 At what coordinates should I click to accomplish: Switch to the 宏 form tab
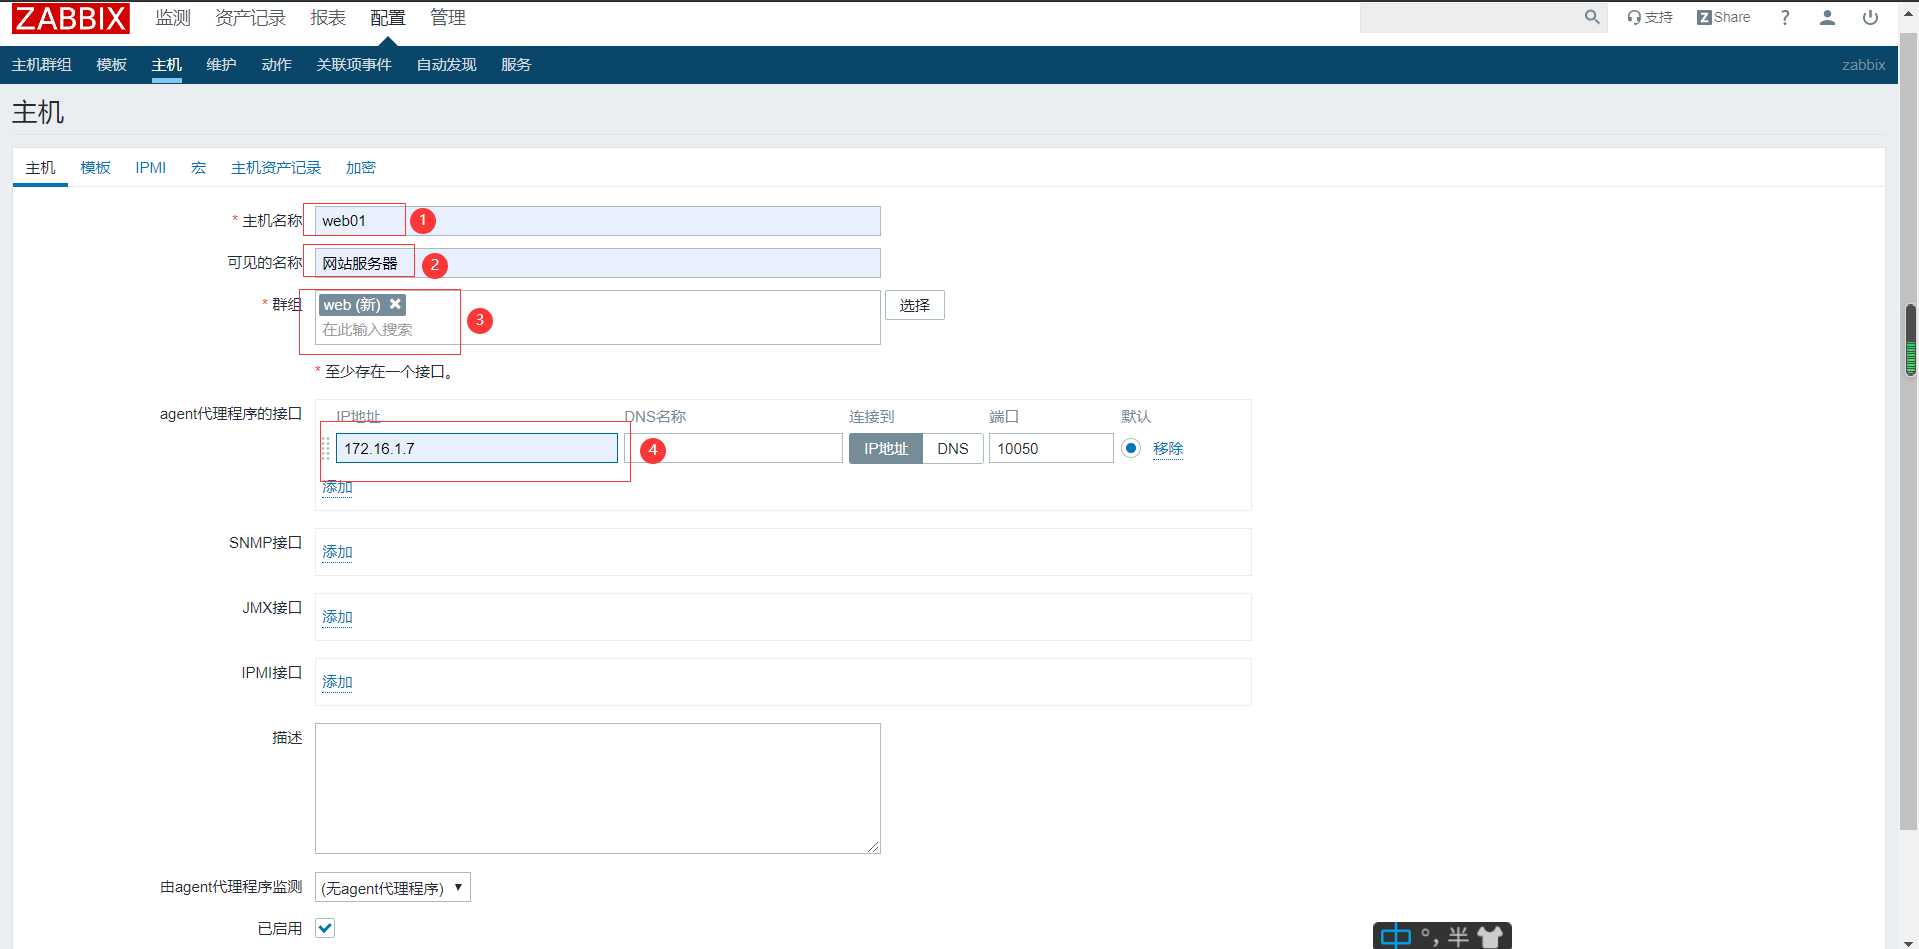(199, 168)
